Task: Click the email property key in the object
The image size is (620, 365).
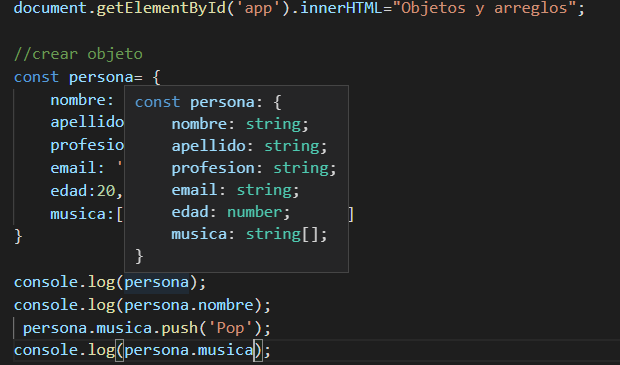Action: point(74,168)
